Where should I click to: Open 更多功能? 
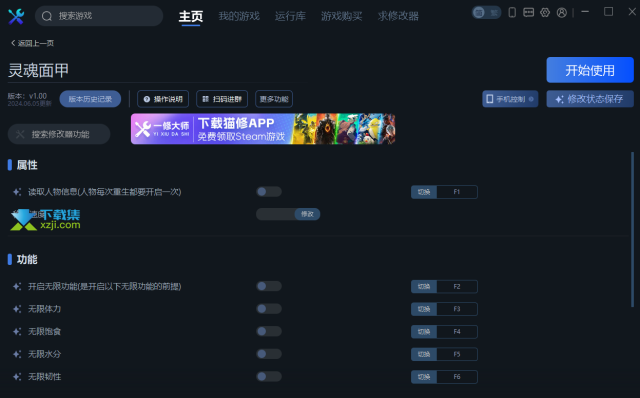pos(274,99)
